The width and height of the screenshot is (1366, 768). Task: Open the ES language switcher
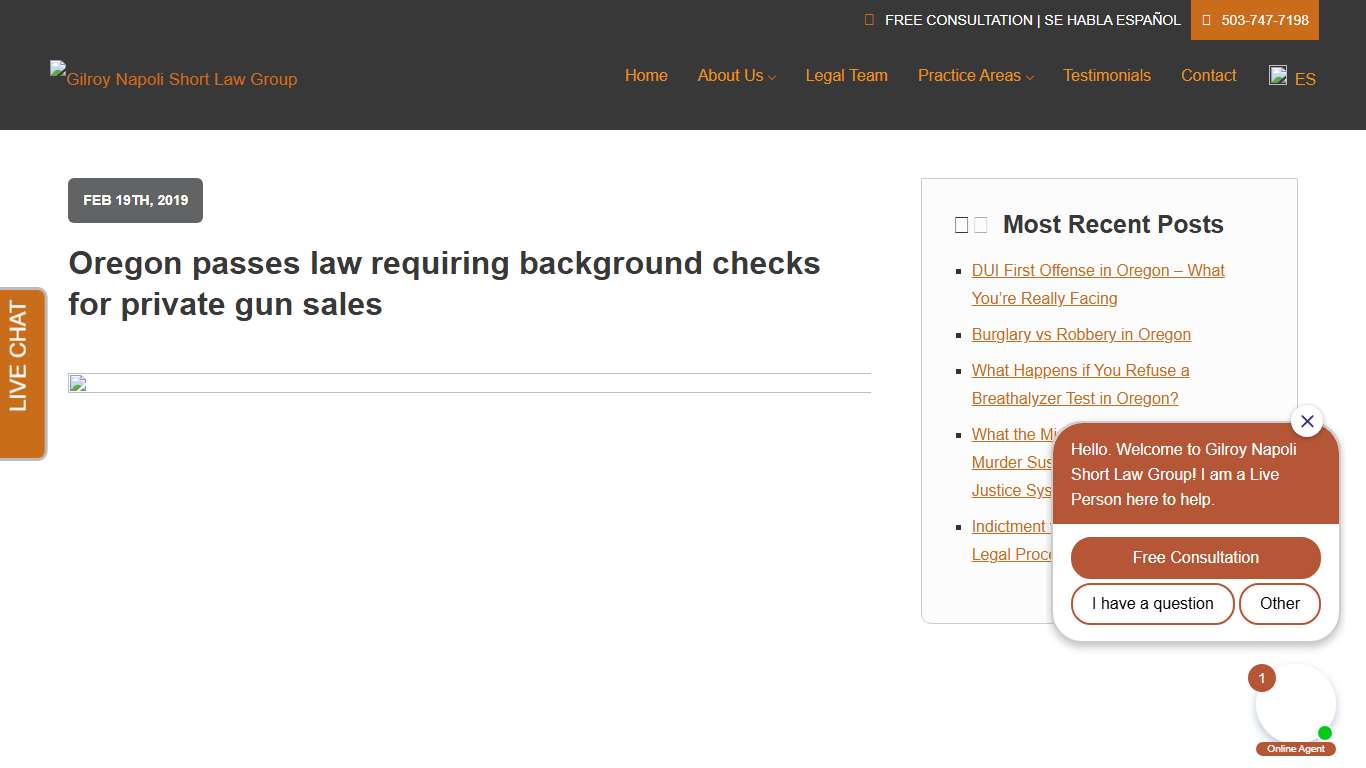point(1305,78)
